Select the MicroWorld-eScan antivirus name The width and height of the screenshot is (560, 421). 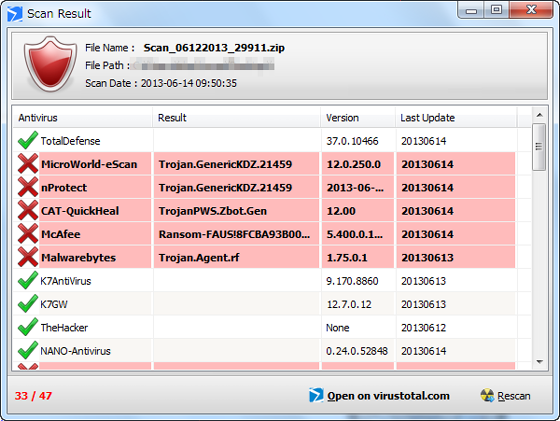[x=89, y=164]
